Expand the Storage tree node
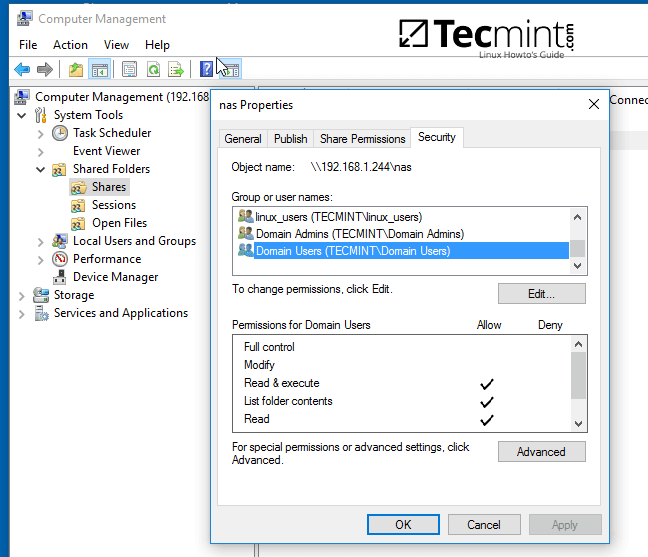 [x=22, y=295]
